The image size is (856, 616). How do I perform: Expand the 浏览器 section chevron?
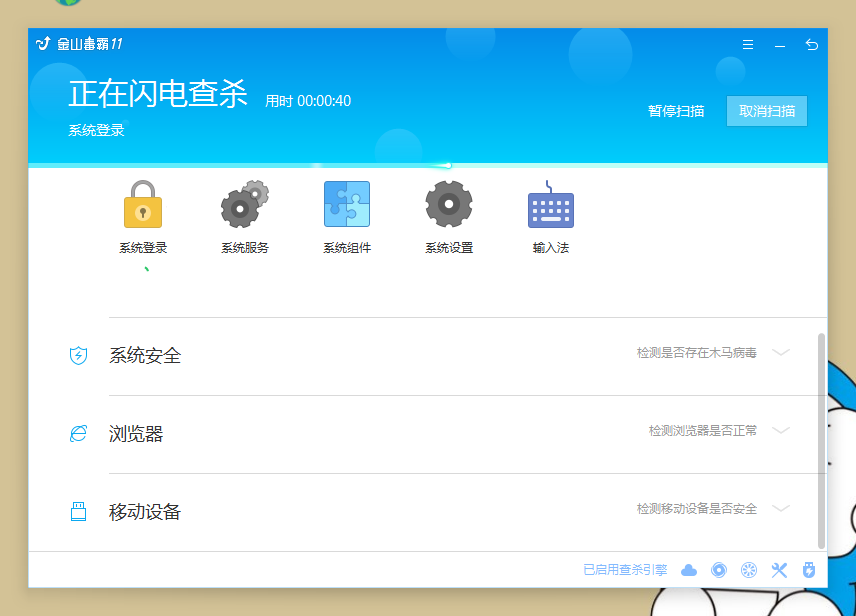pyautogui.click(x=781, y=430)
